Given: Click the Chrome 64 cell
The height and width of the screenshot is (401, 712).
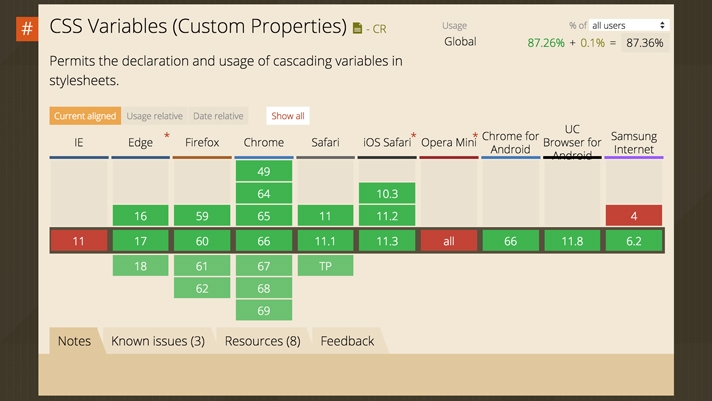Looking at the screenshot, I should (264, 193).
